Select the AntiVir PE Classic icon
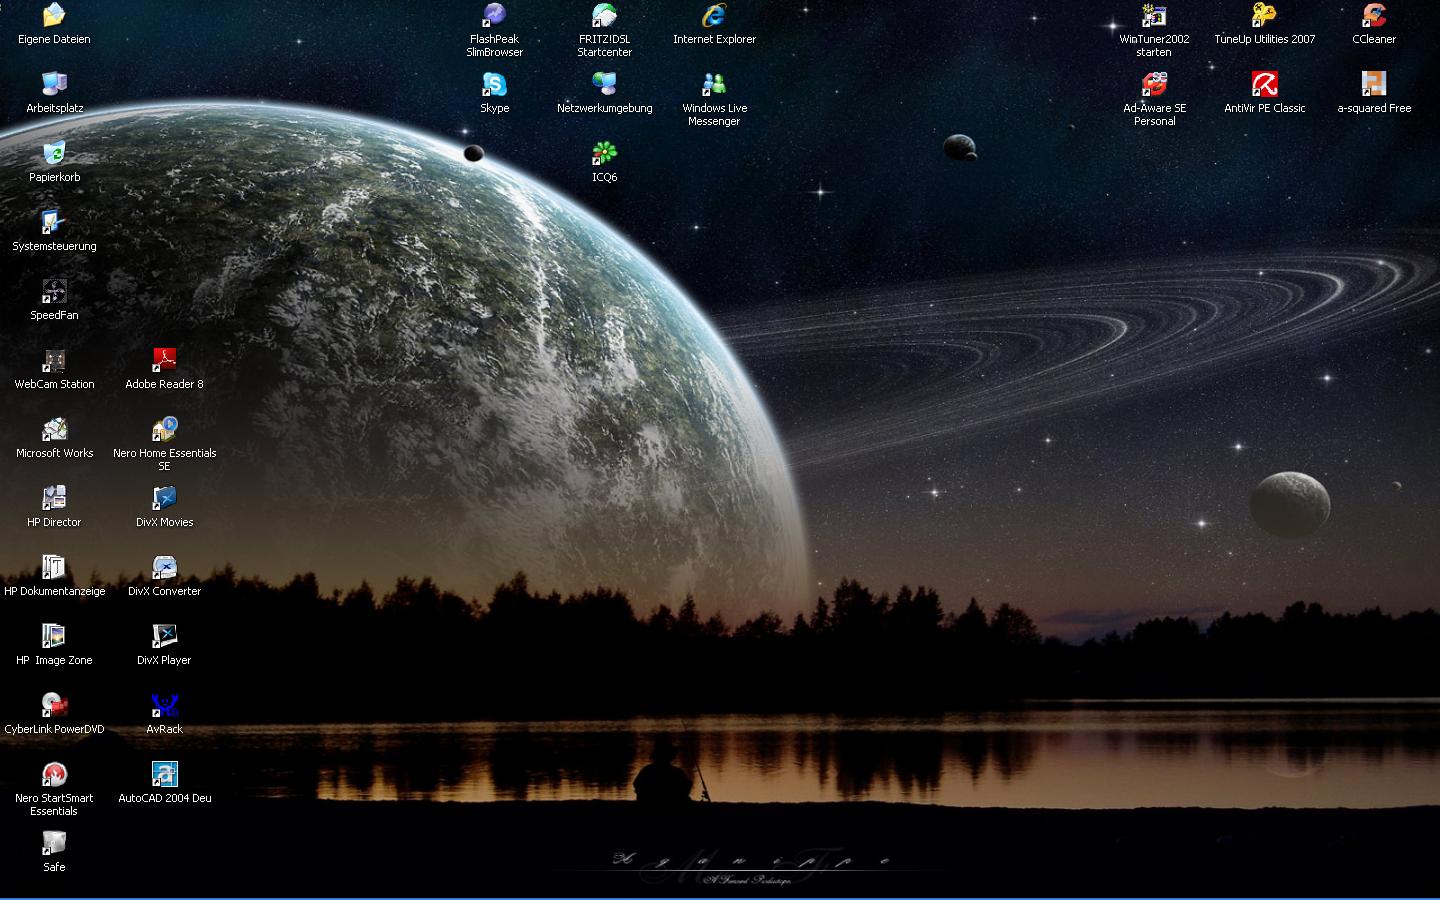 pos(1264,84)
